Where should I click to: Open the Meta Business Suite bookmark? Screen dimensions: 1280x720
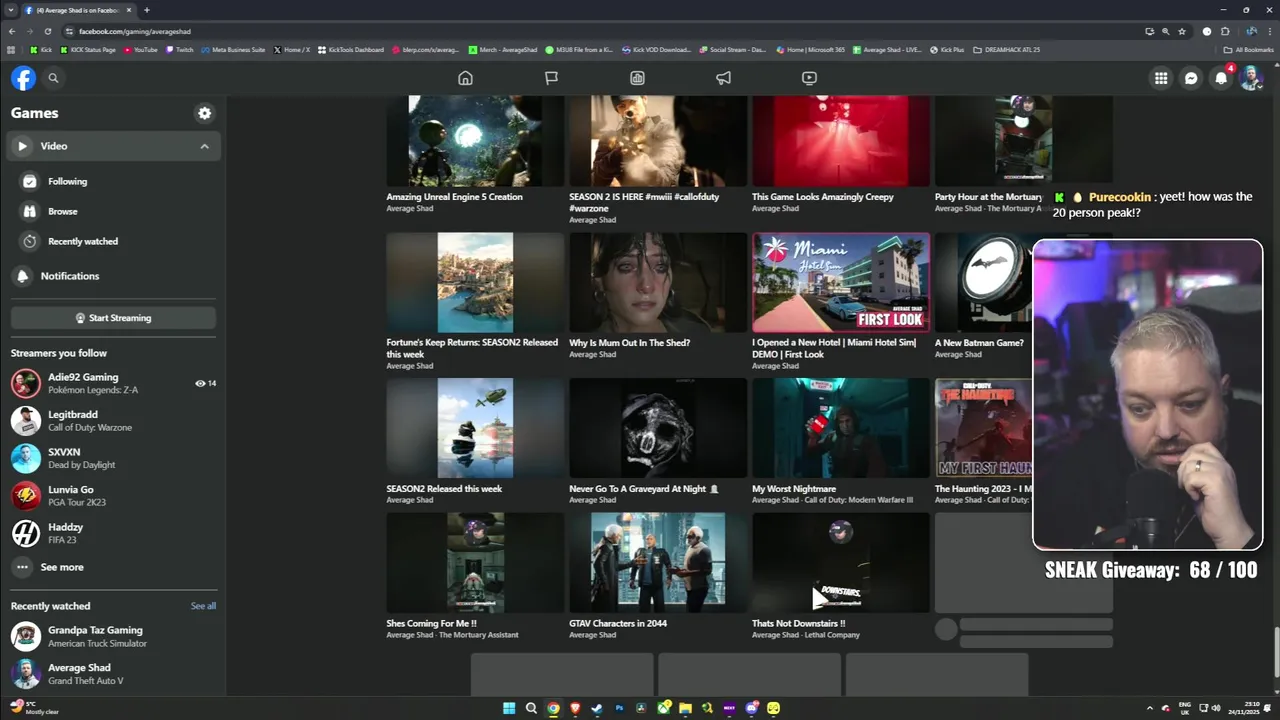[234, 50]
